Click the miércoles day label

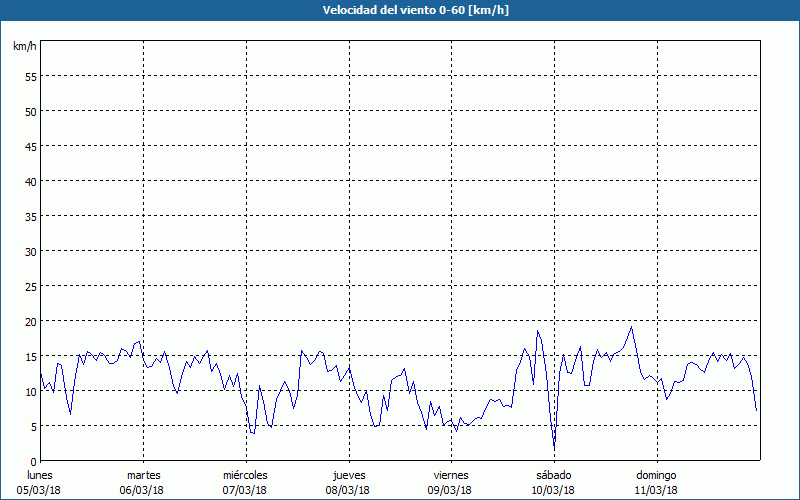tap(245, 475)
